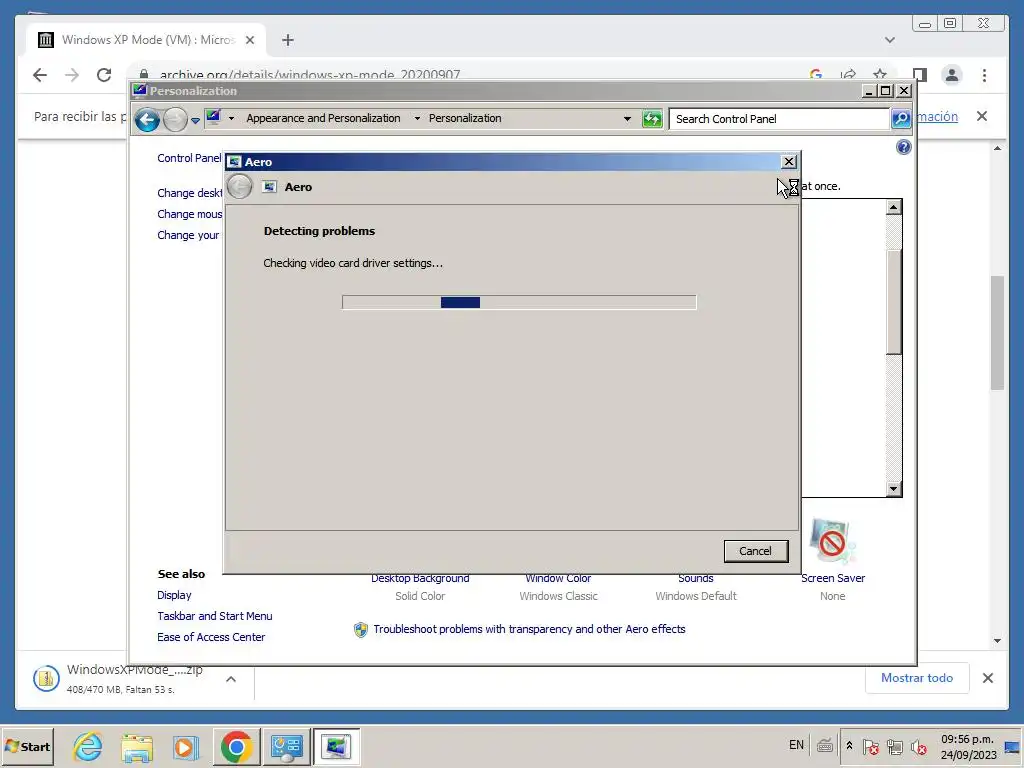
Task: Troubleshoot transparency and Aero effects link
Action: coord(530,629)
